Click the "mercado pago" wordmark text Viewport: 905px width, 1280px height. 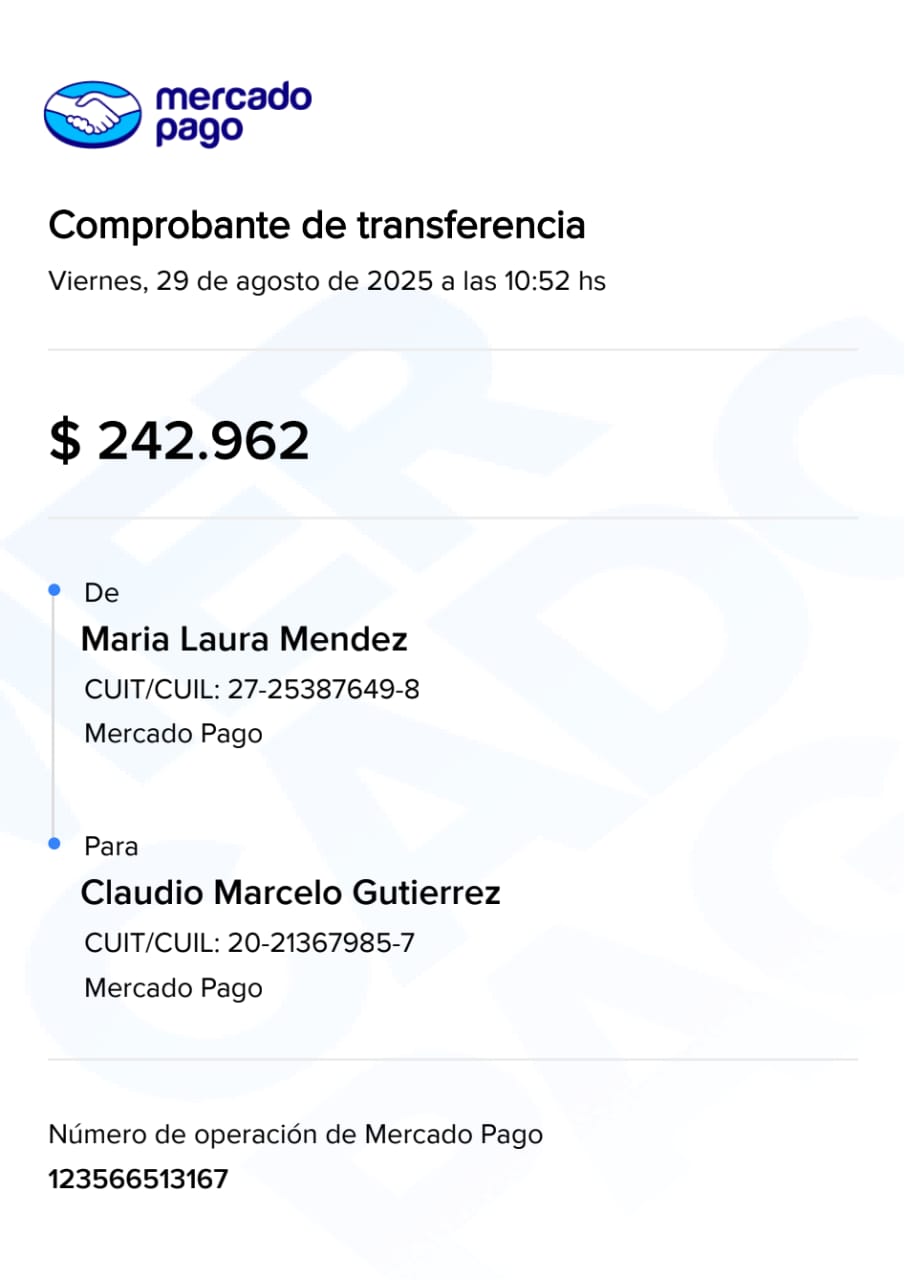pyautogui.click(x=233, y=114)
